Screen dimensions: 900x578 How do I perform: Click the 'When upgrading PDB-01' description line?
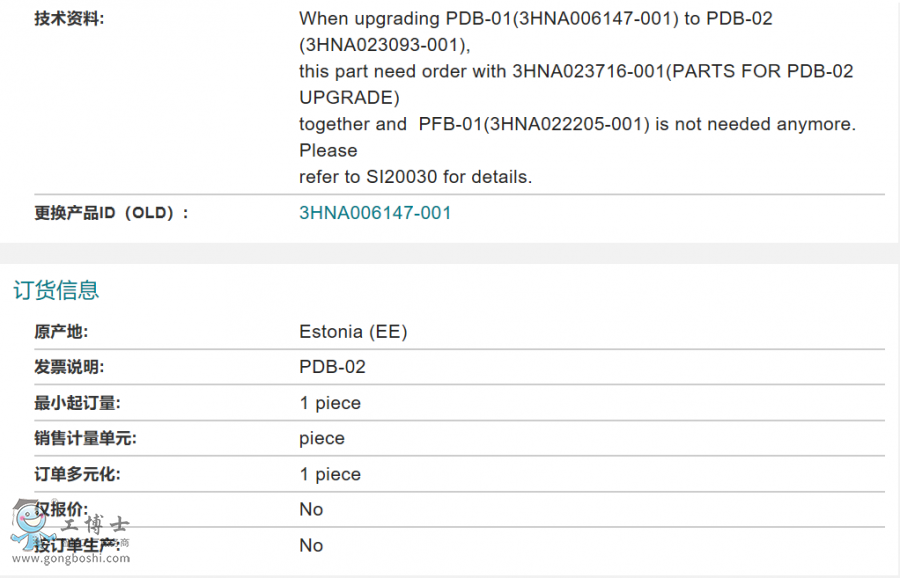click(535, 18)
